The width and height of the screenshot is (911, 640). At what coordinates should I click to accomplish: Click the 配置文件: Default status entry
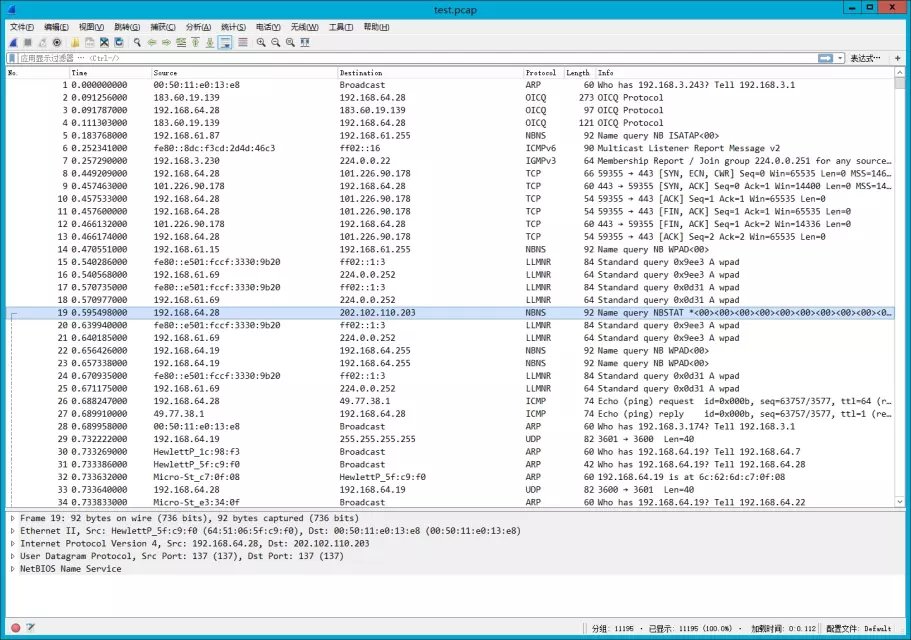[858, 628]
